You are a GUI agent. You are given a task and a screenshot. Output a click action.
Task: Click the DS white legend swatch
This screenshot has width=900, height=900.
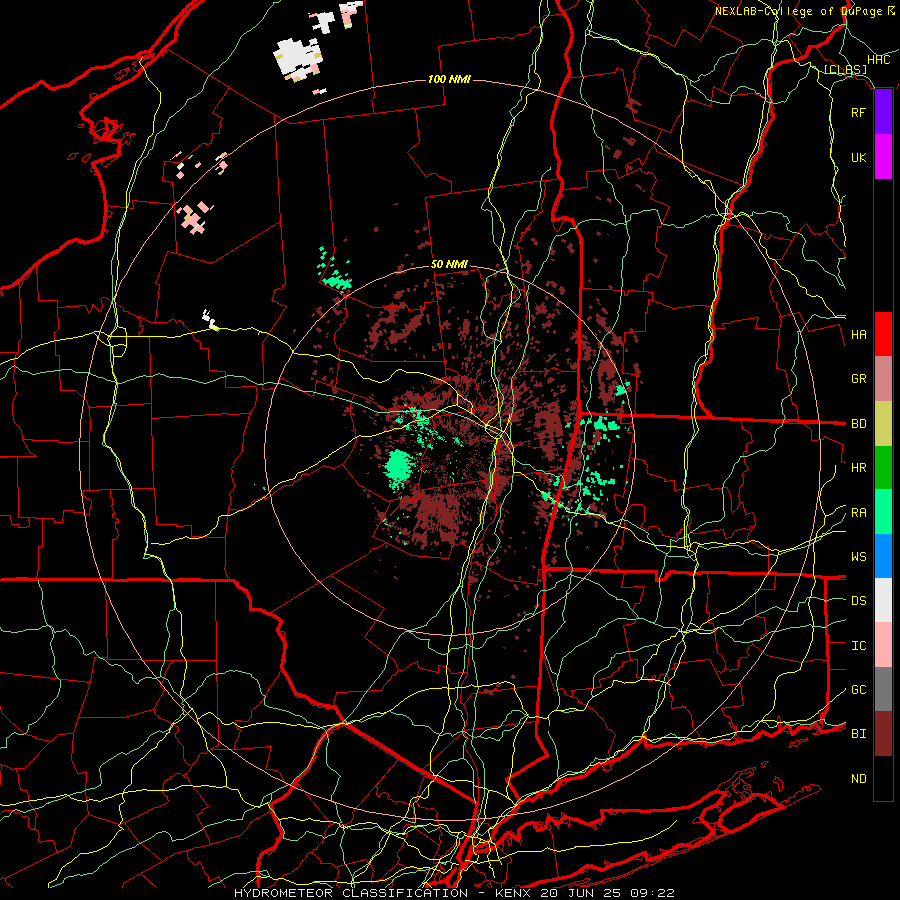tap(883, 600)
